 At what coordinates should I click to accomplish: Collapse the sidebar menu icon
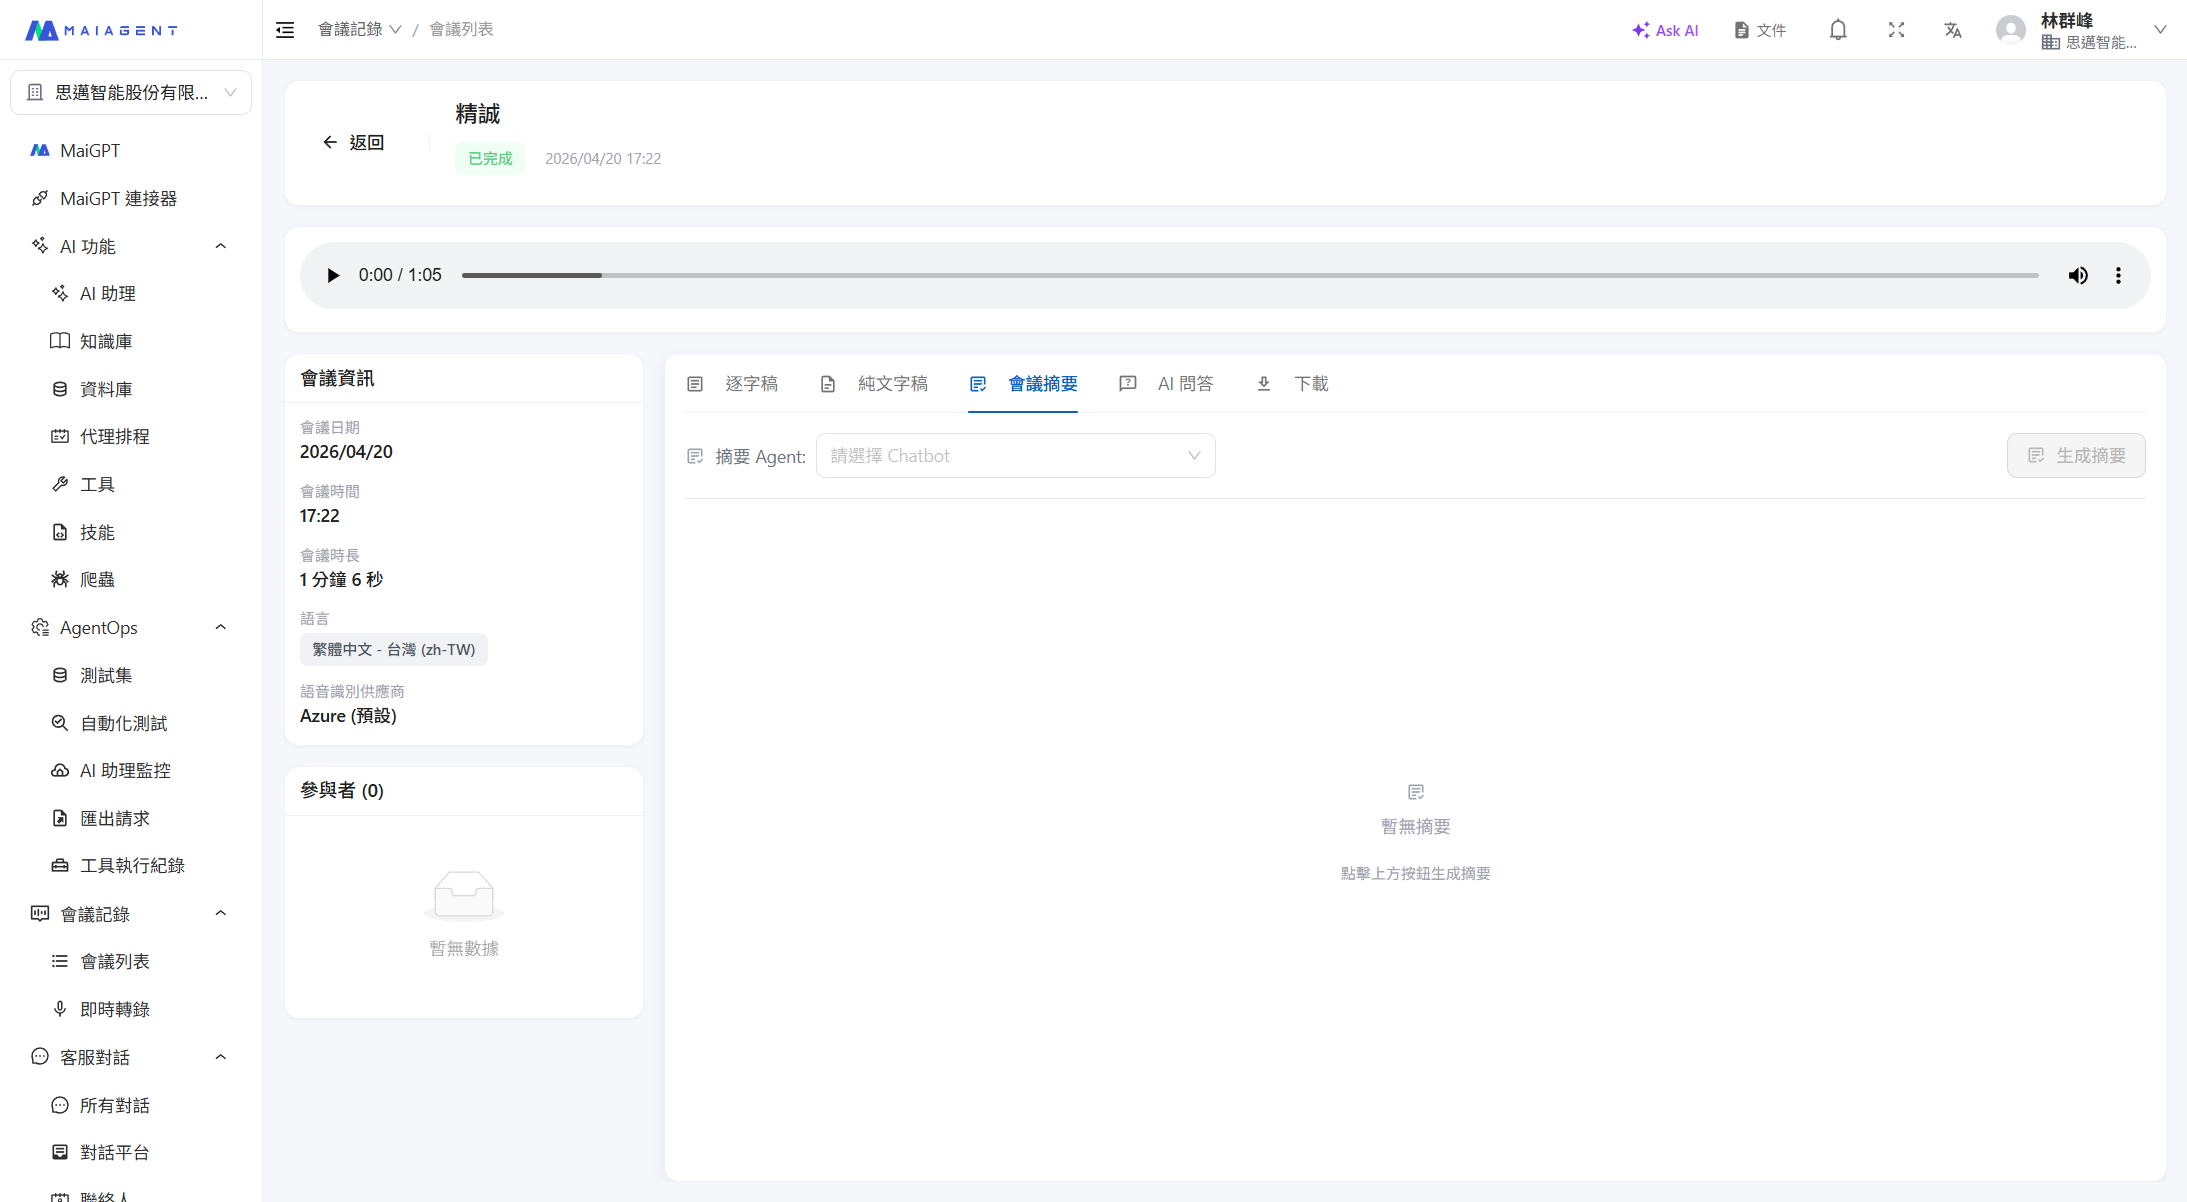tap(285, 30)
